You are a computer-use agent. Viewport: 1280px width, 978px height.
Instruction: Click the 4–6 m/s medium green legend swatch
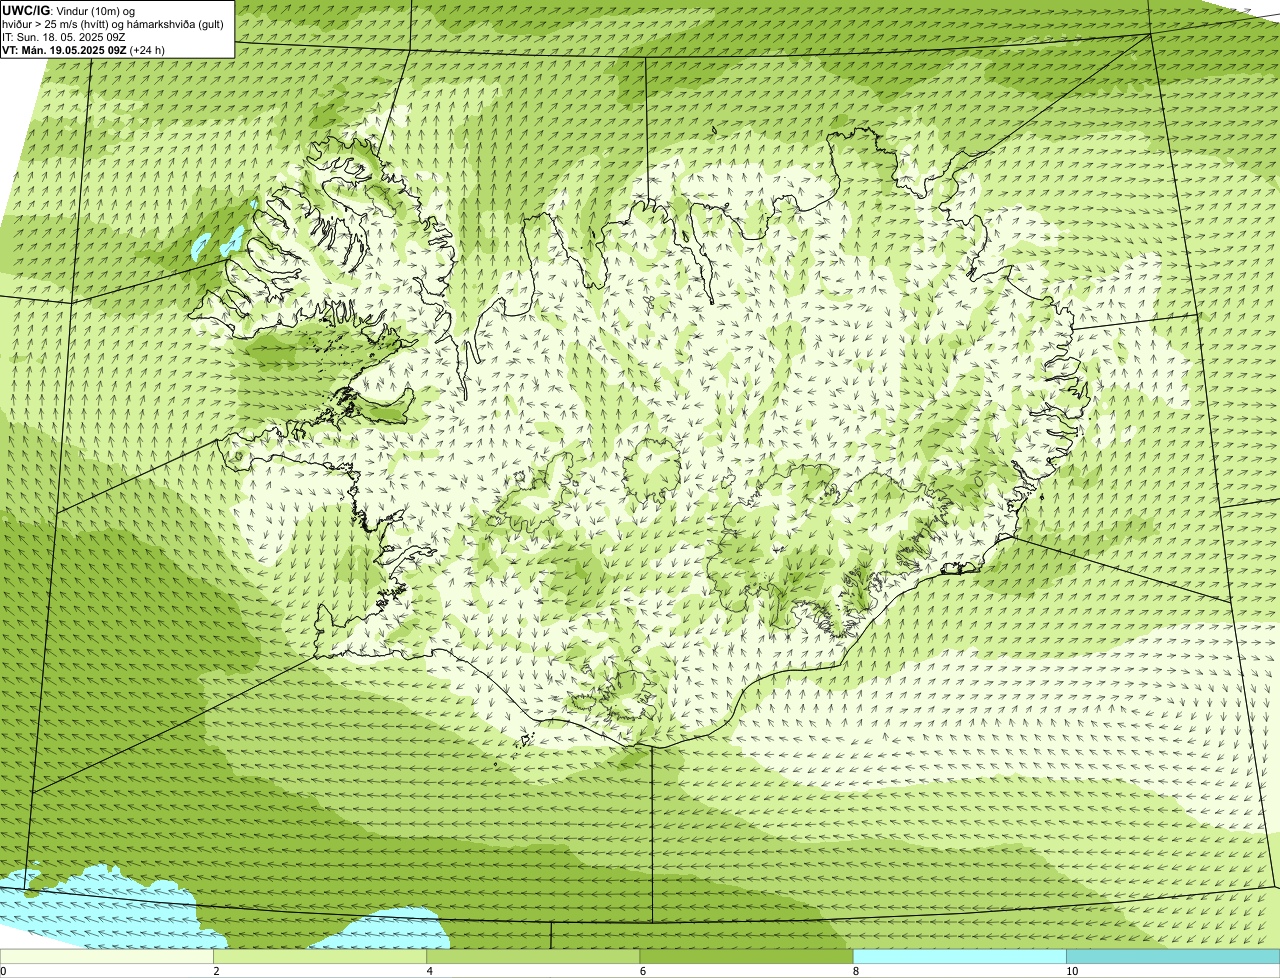tap(533, 956)
